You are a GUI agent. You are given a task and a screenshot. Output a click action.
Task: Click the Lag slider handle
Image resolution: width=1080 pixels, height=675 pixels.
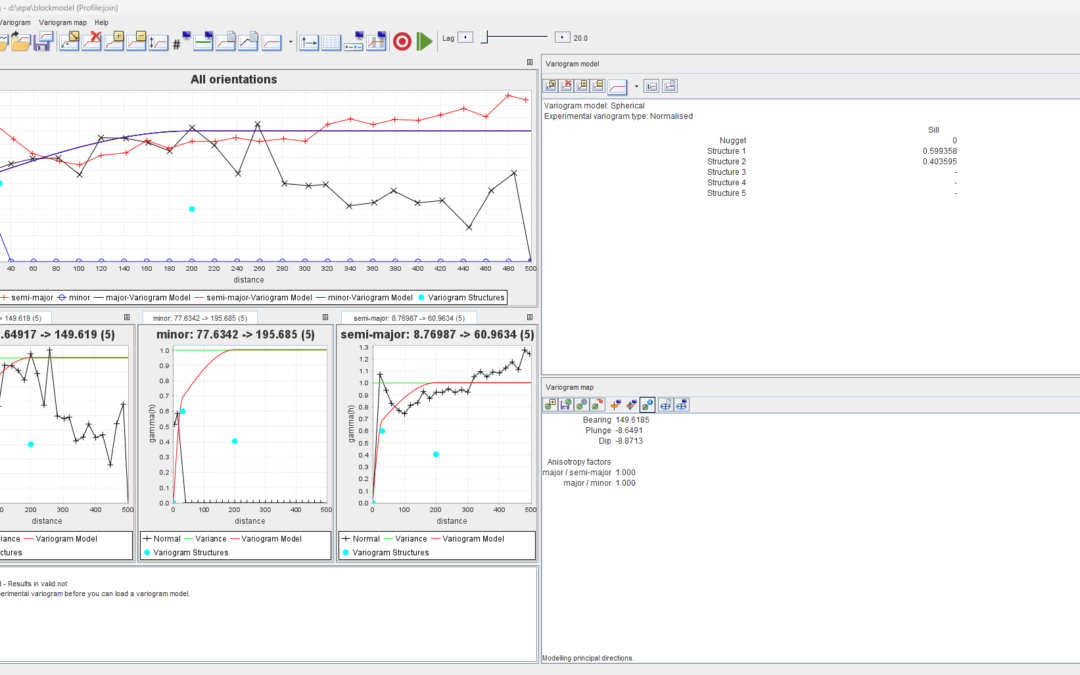486,37
